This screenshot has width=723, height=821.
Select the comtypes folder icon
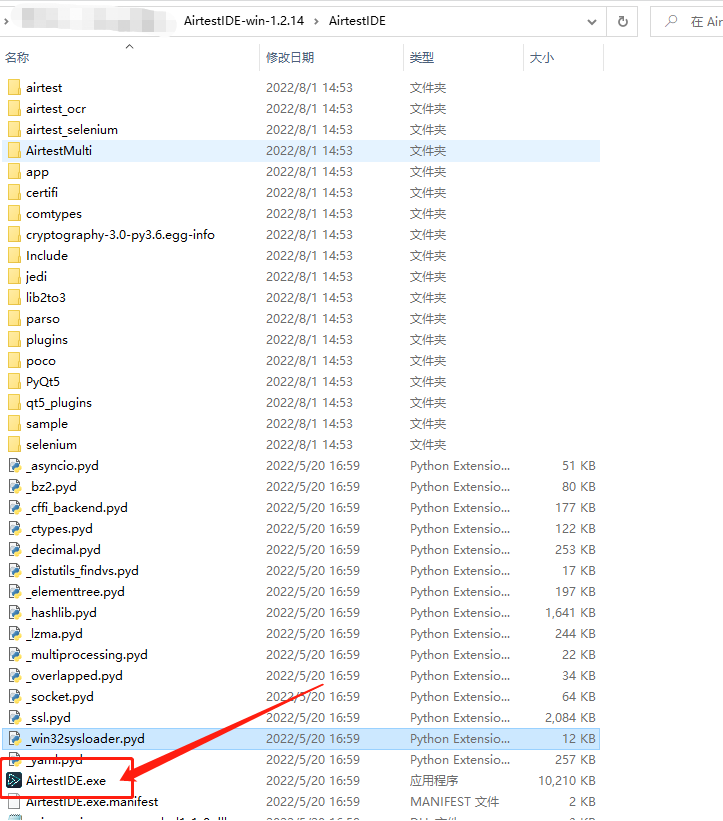coord(15,213)
